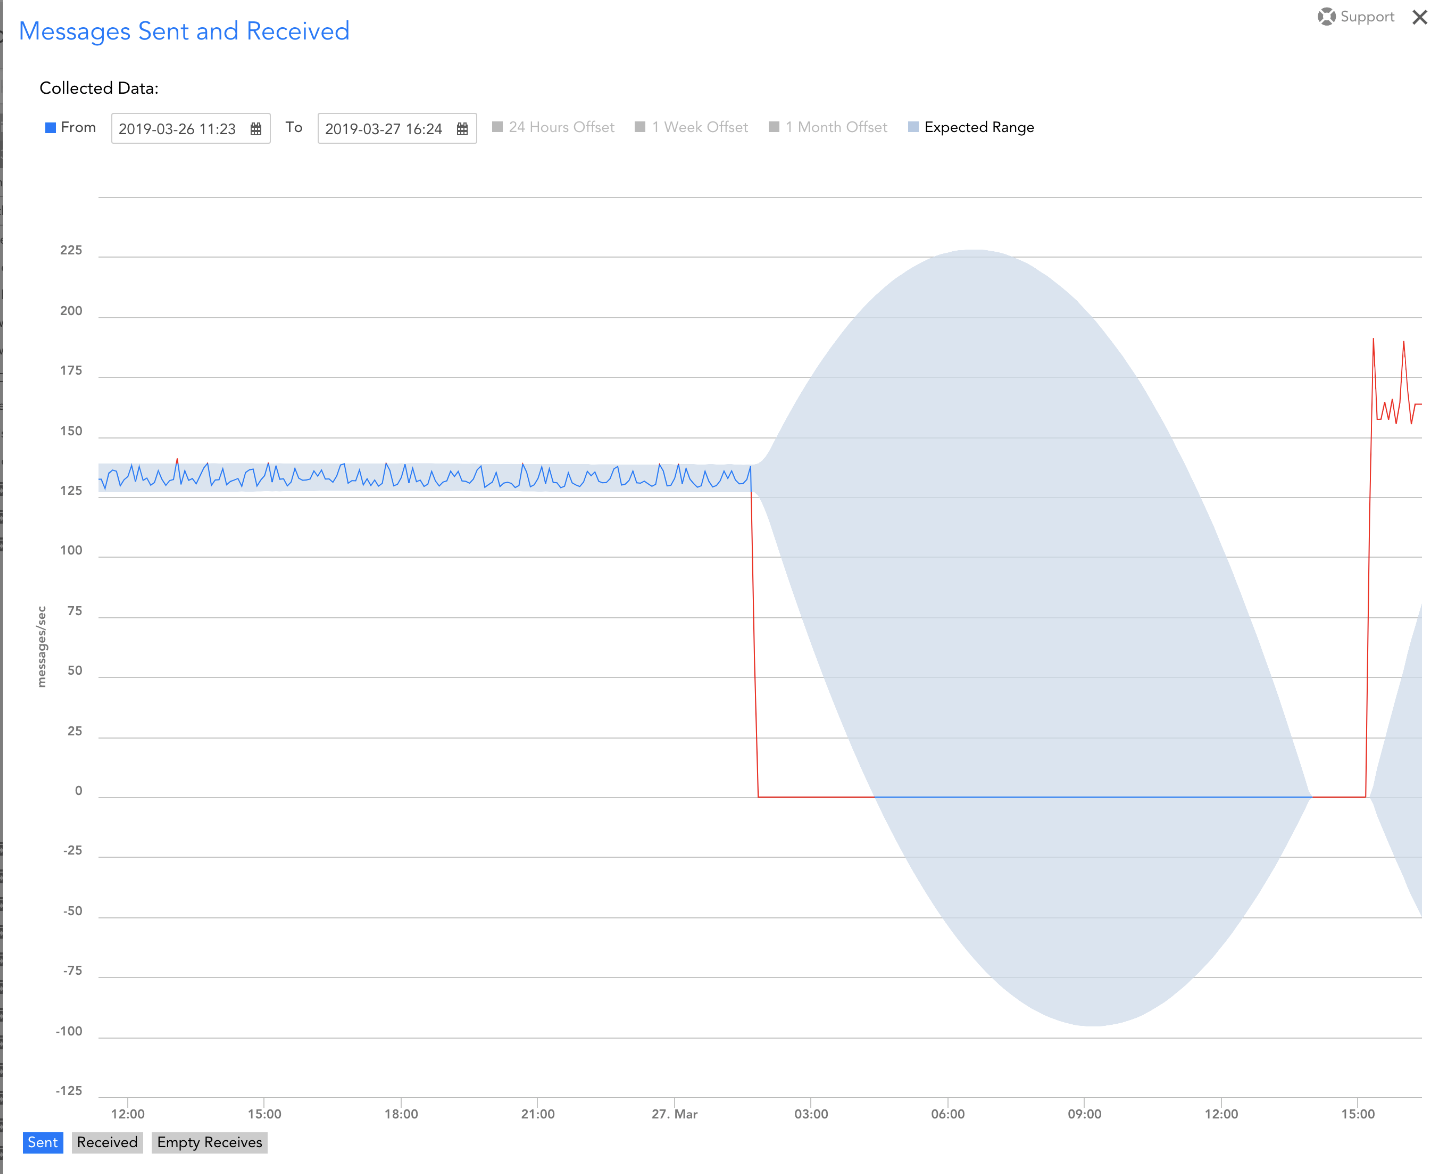Click the Collected Data: label
Screen dimensions: 1438x1174
pos(99,88)
